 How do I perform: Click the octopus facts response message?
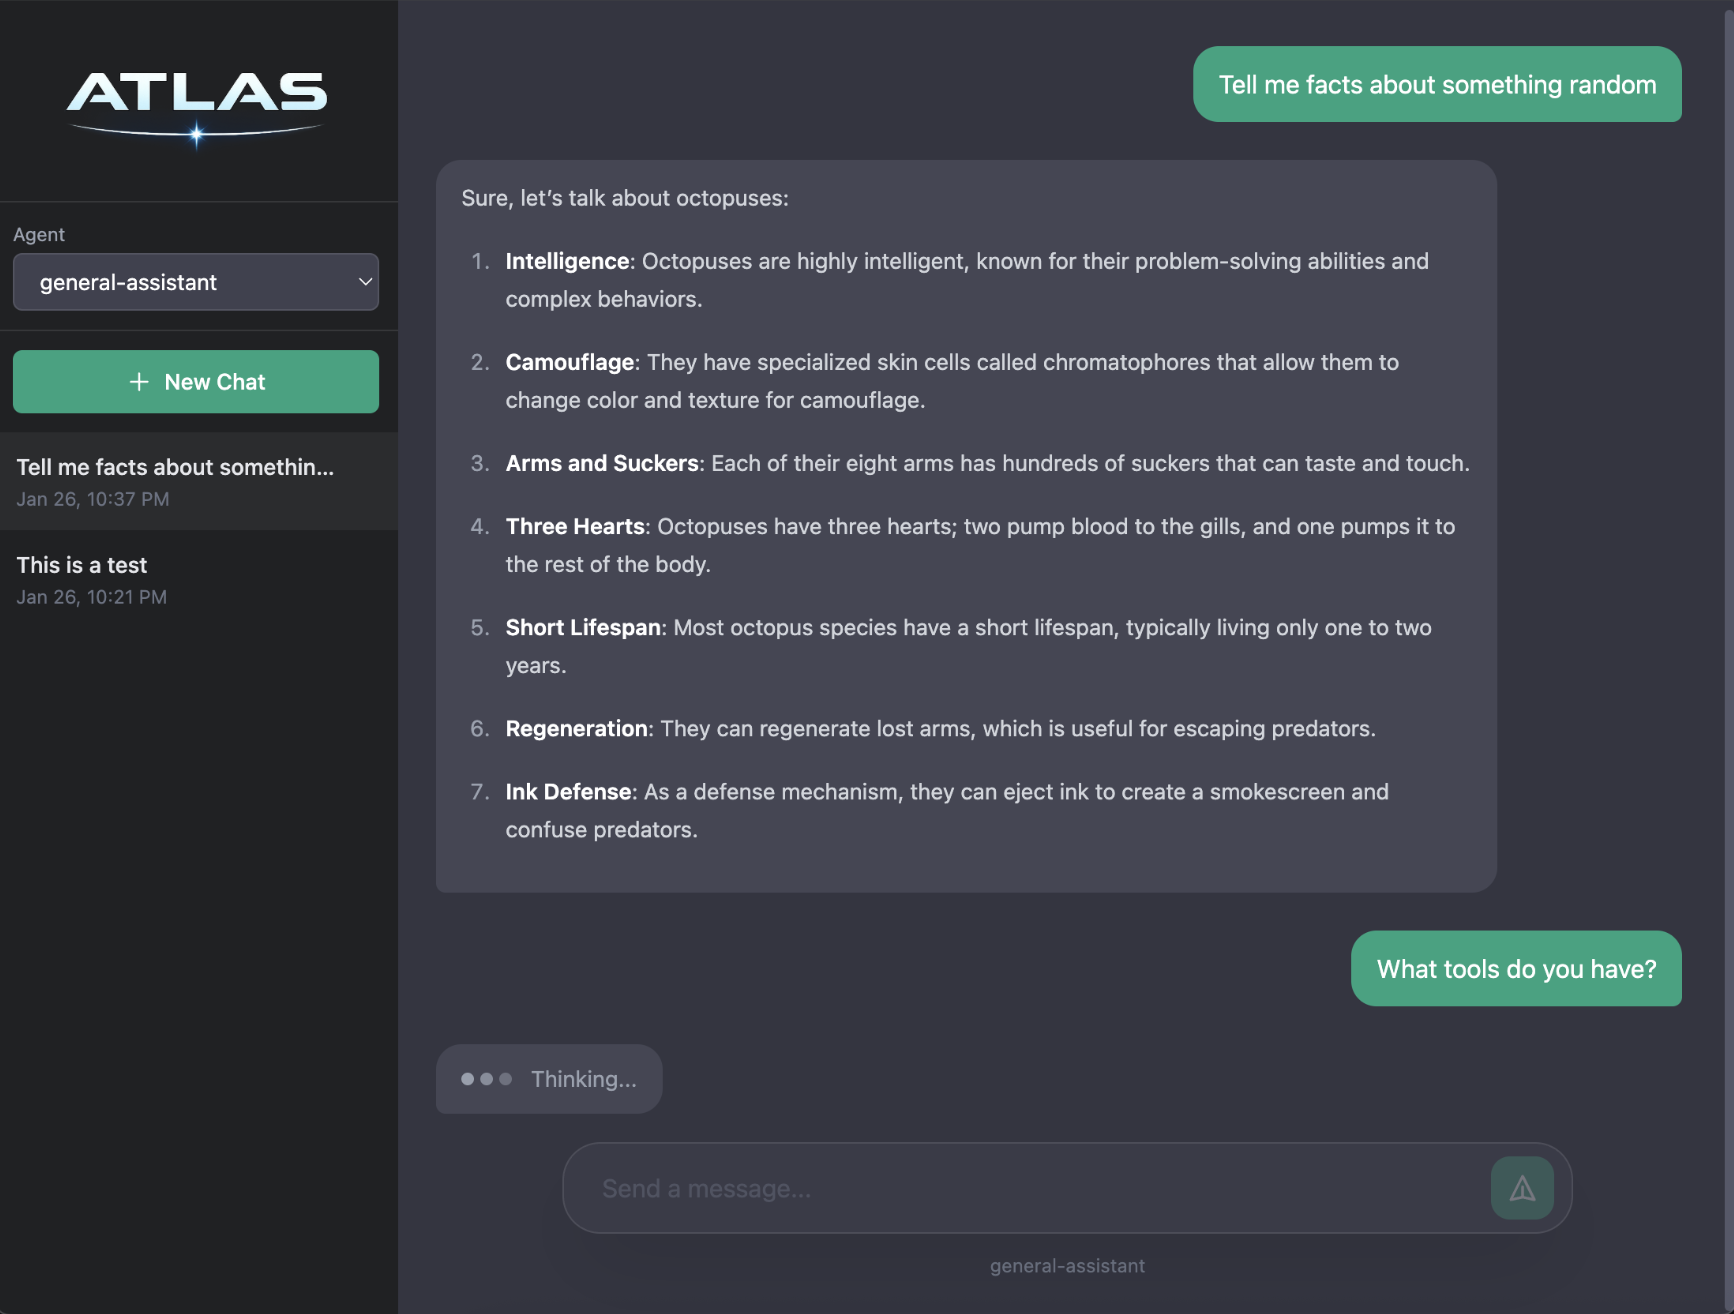(x=965, y=523)
